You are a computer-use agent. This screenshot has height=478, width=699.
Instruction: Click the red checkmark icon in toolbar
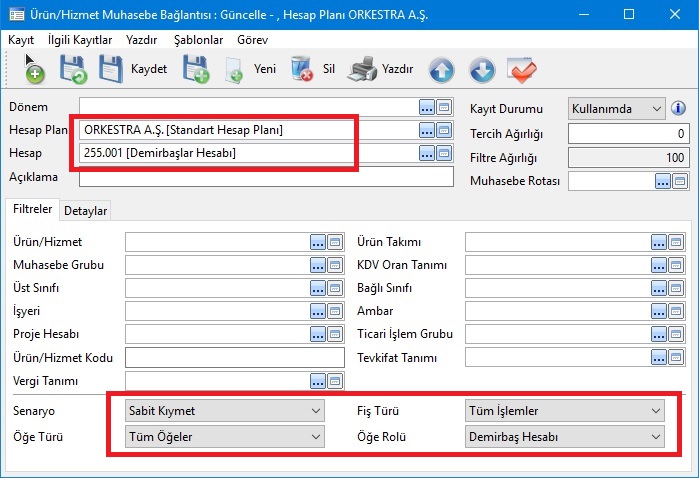(522, 70)
